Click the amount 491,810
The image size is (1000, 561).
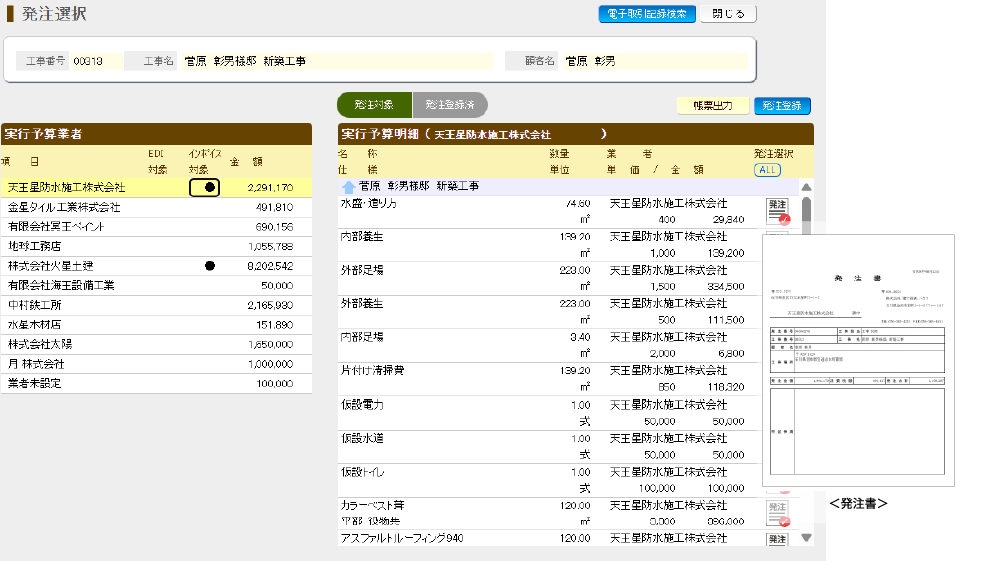(274, 207)
